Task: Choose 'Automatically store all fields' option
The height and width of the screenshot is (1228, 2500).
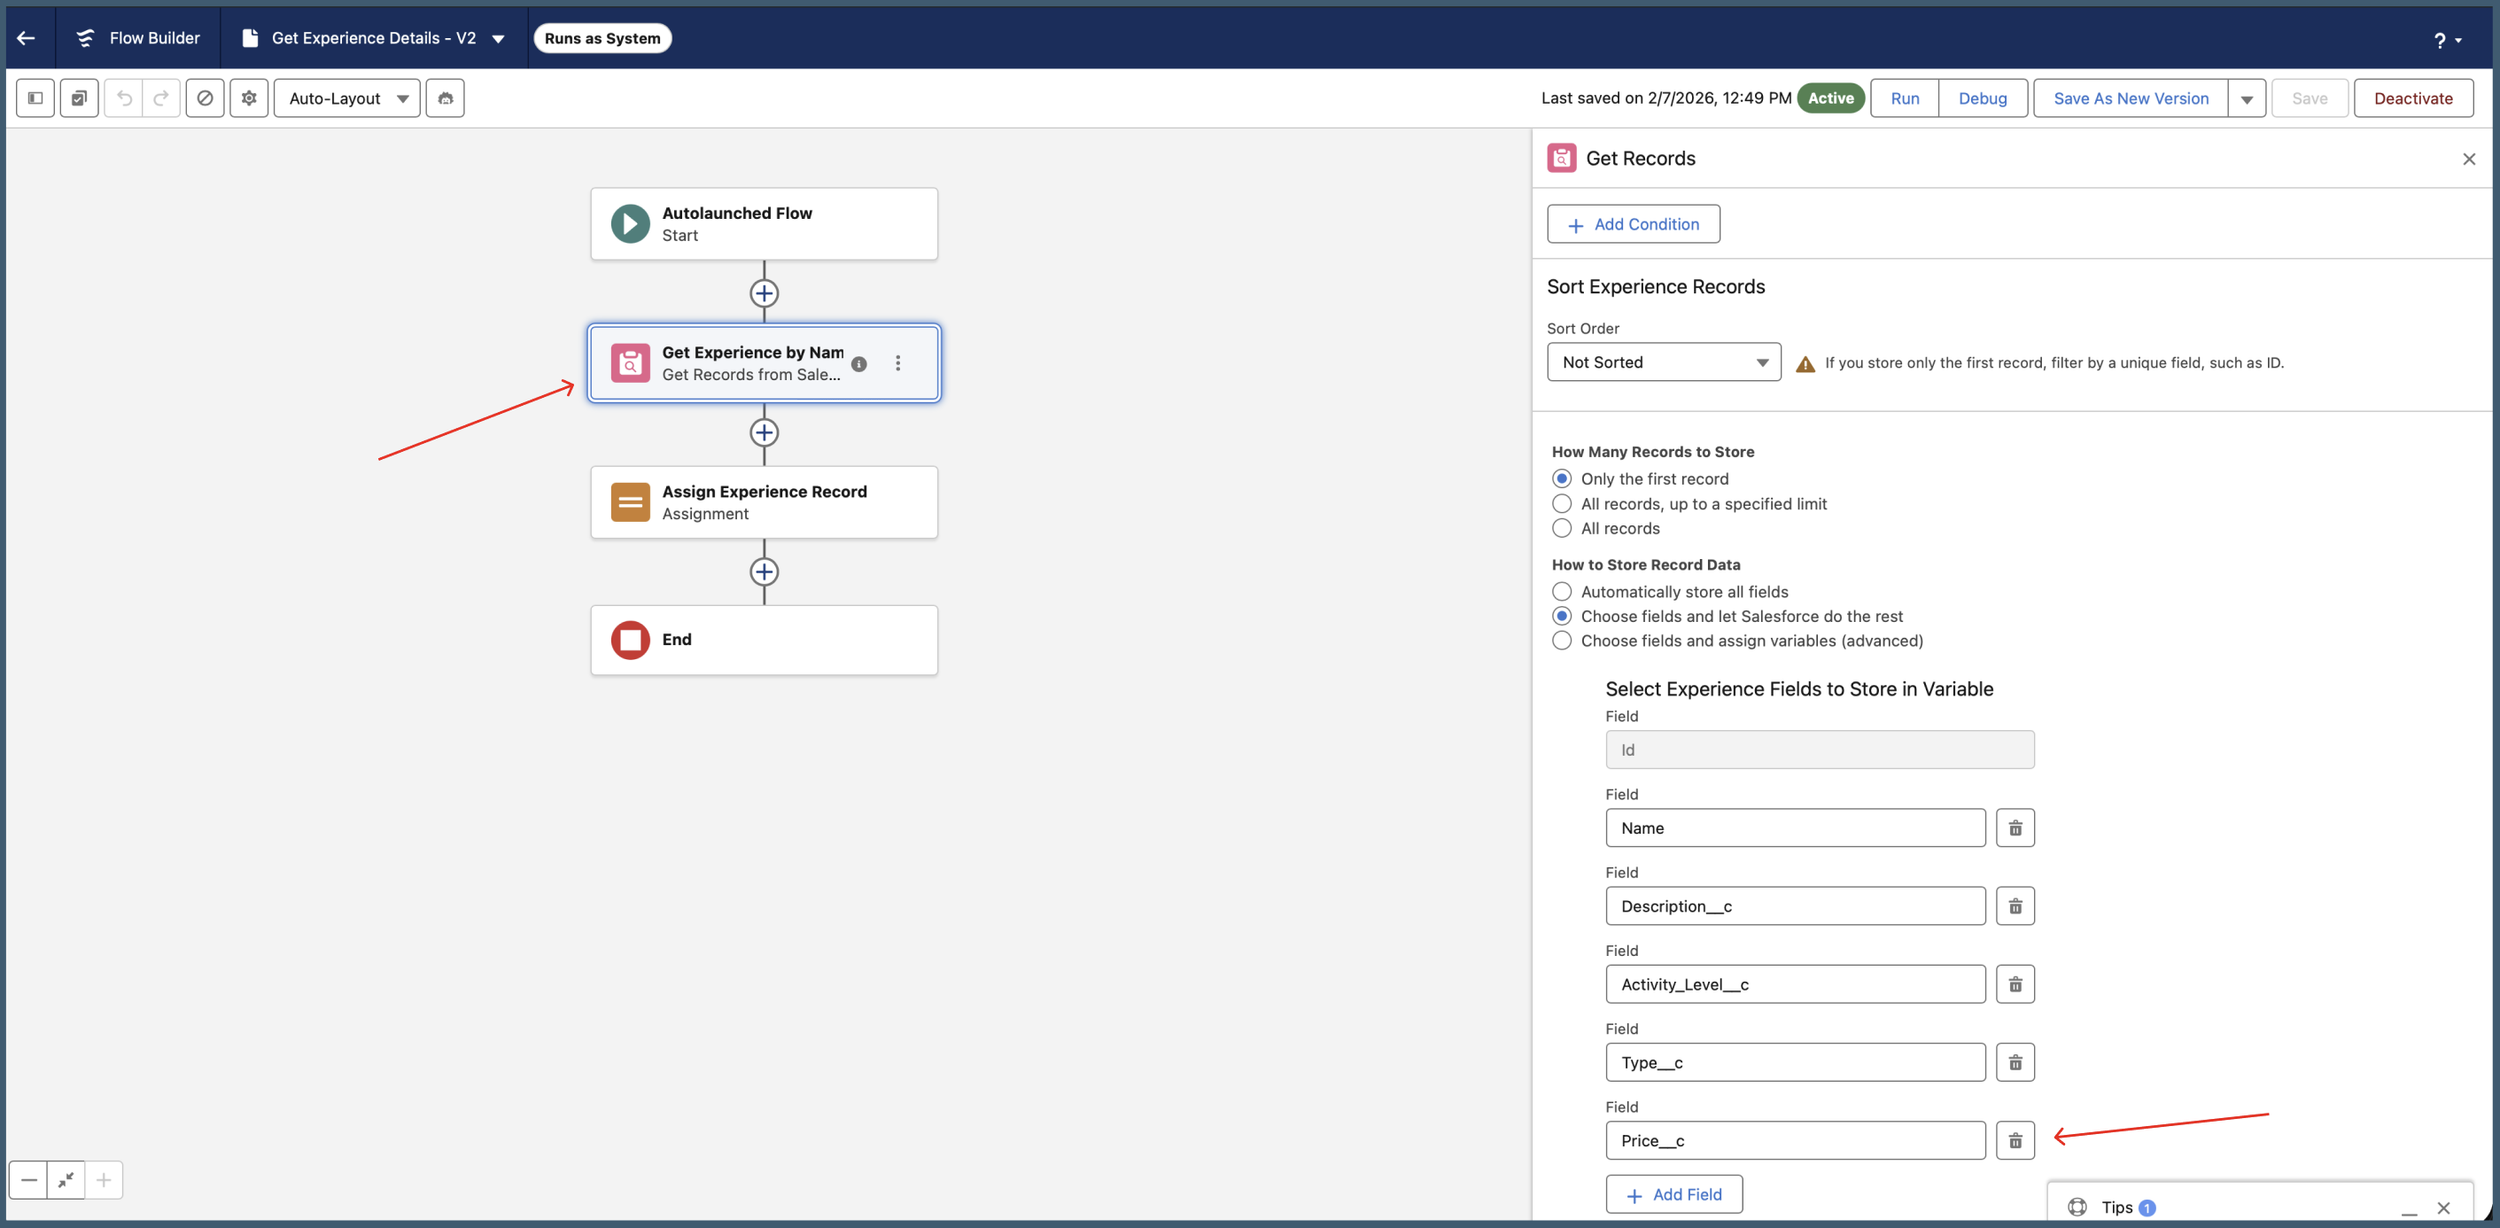Action: (x=1562, y=592)
